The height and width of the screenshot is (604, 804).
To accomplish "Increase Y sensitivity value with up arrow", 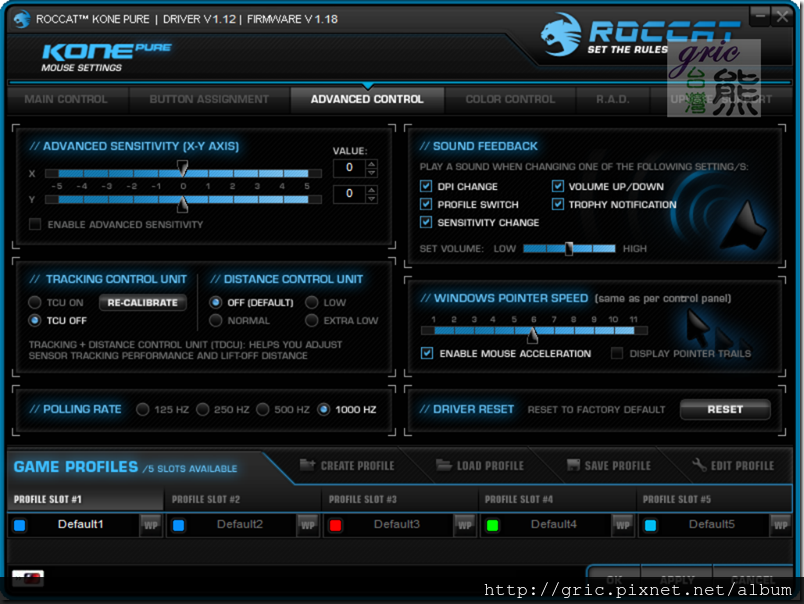I will [x=372, y=190].
